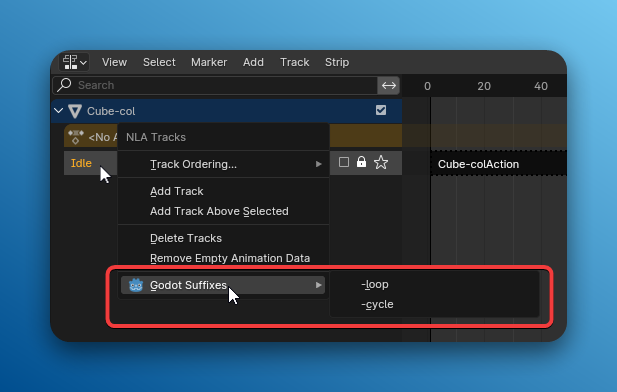Screen dimensions: 617x392
Task: Open the Select menu
Action: tap(159, 62)
